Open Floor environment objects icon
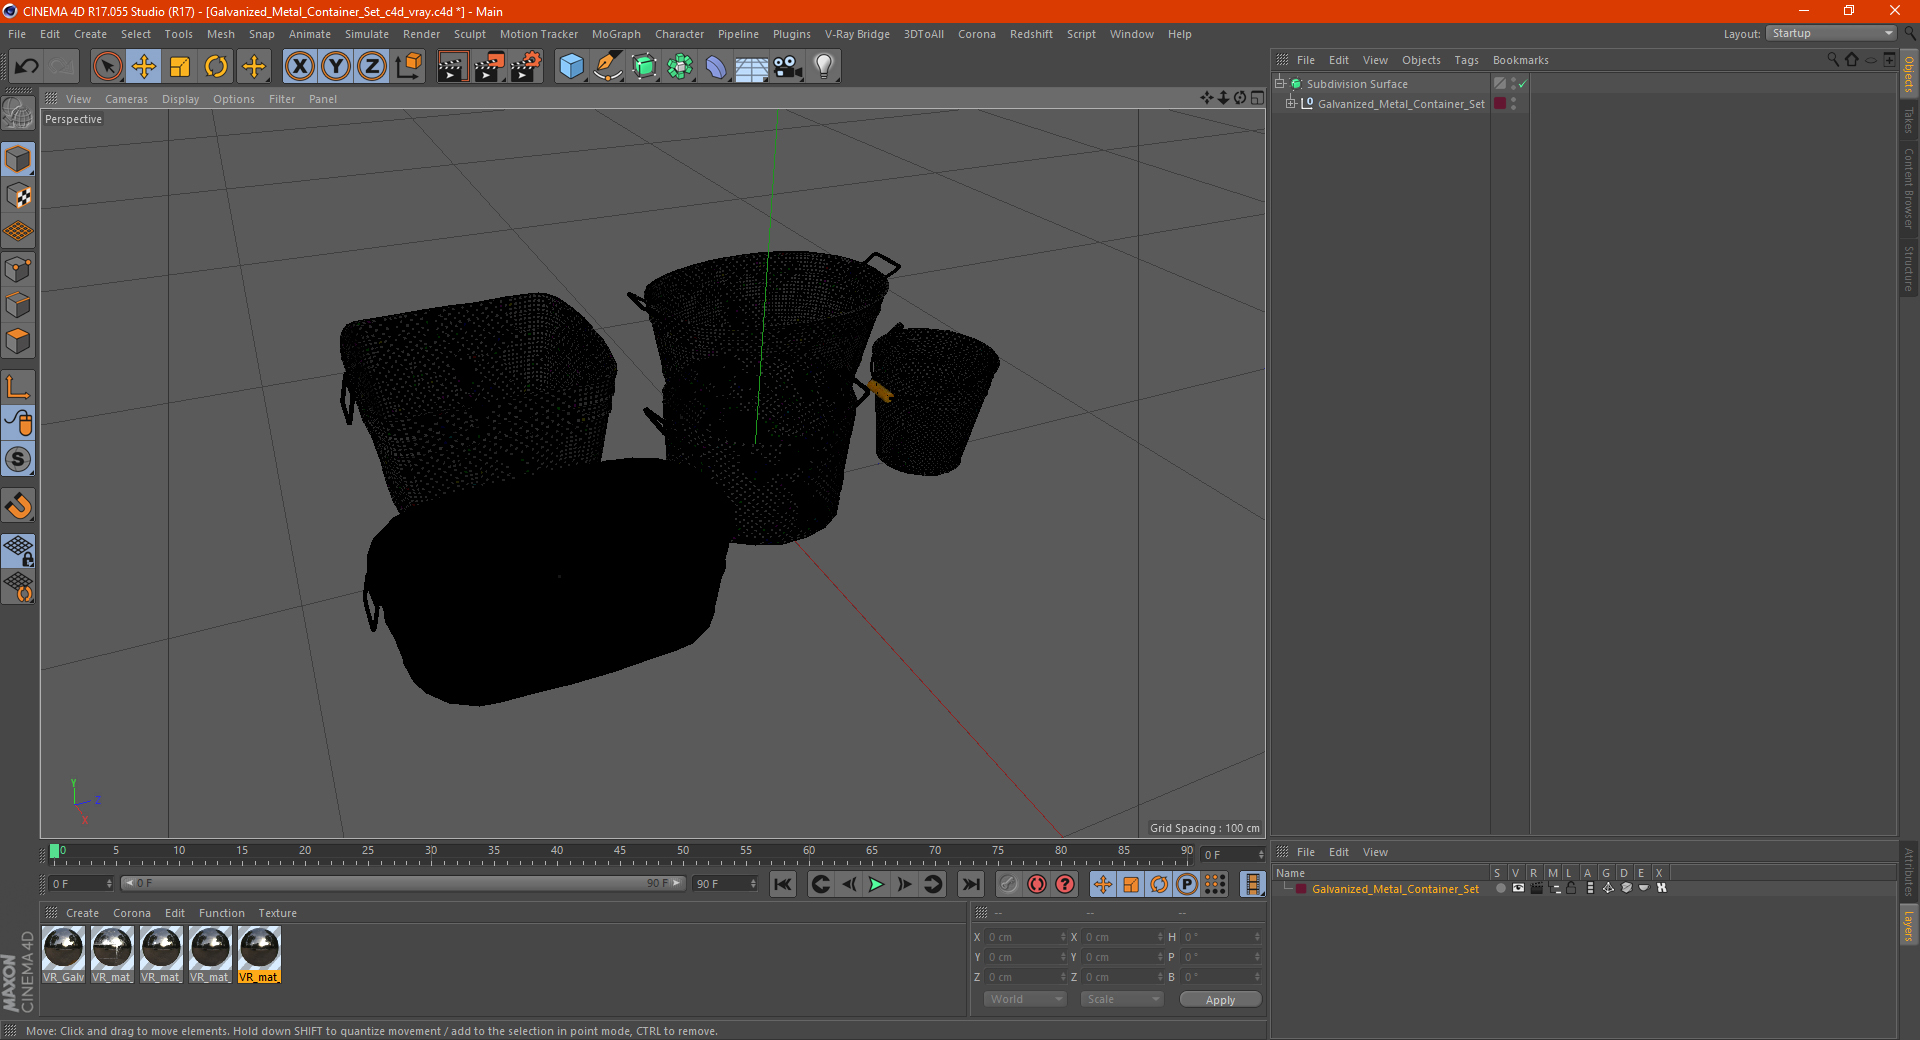The image size is (1920, 1040). (752, 67)
